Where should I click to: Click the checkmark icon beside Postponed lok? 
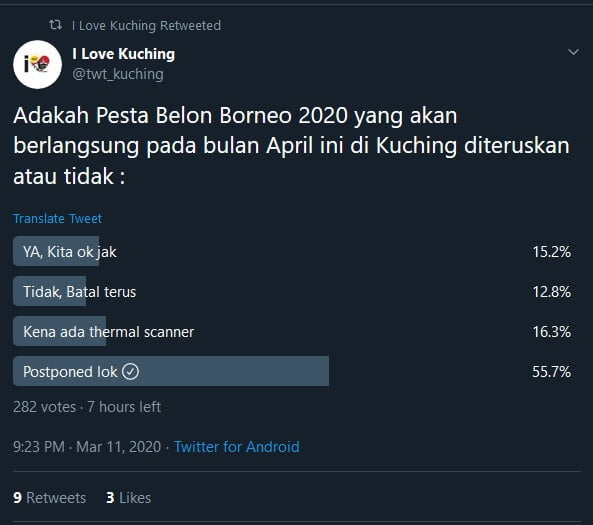[130, 371]
